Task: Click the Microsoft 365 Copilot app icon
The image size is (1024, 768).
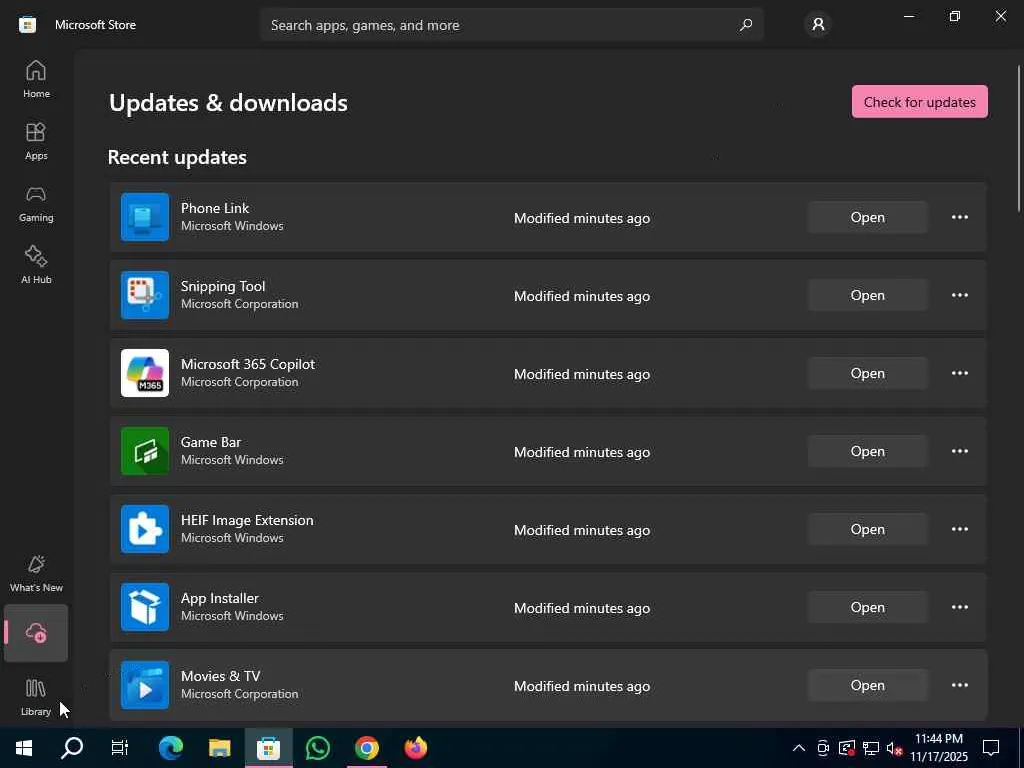Action: point(145,373)
